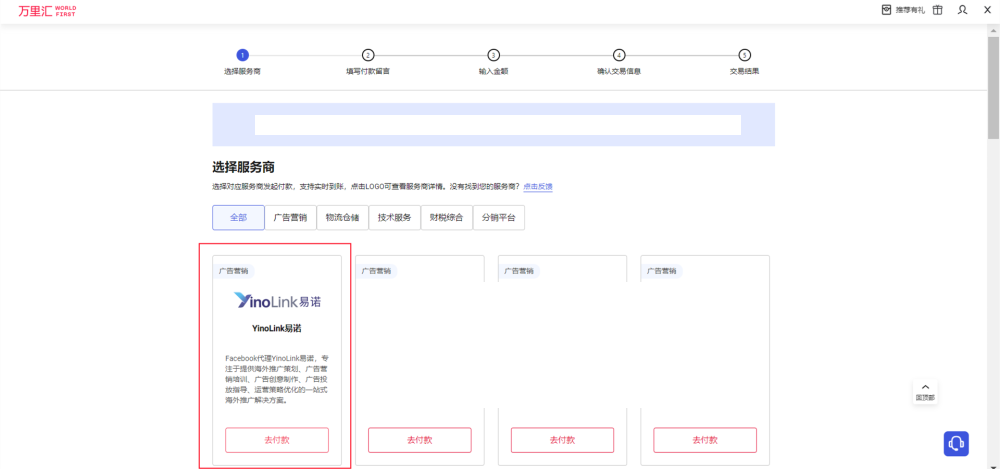
Task: Close the payment flow with the X icon
Action: coord(987,10)
